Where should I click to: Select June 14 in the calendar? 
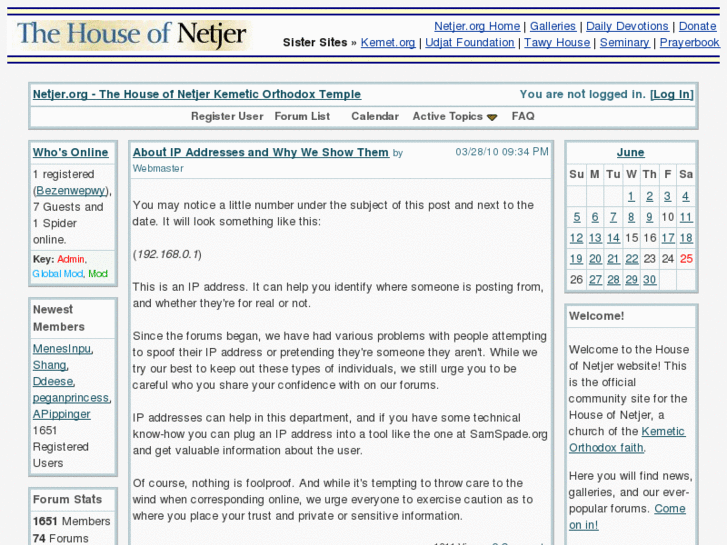pyautogui.click(x=613, y=238)
